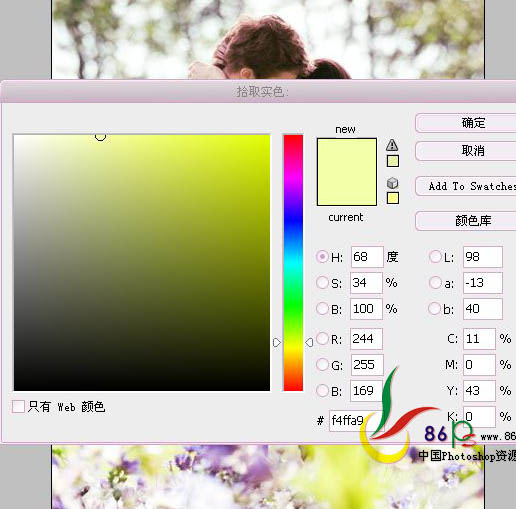Click the G field showing 255
516x509 pixels.
(367, 365)
